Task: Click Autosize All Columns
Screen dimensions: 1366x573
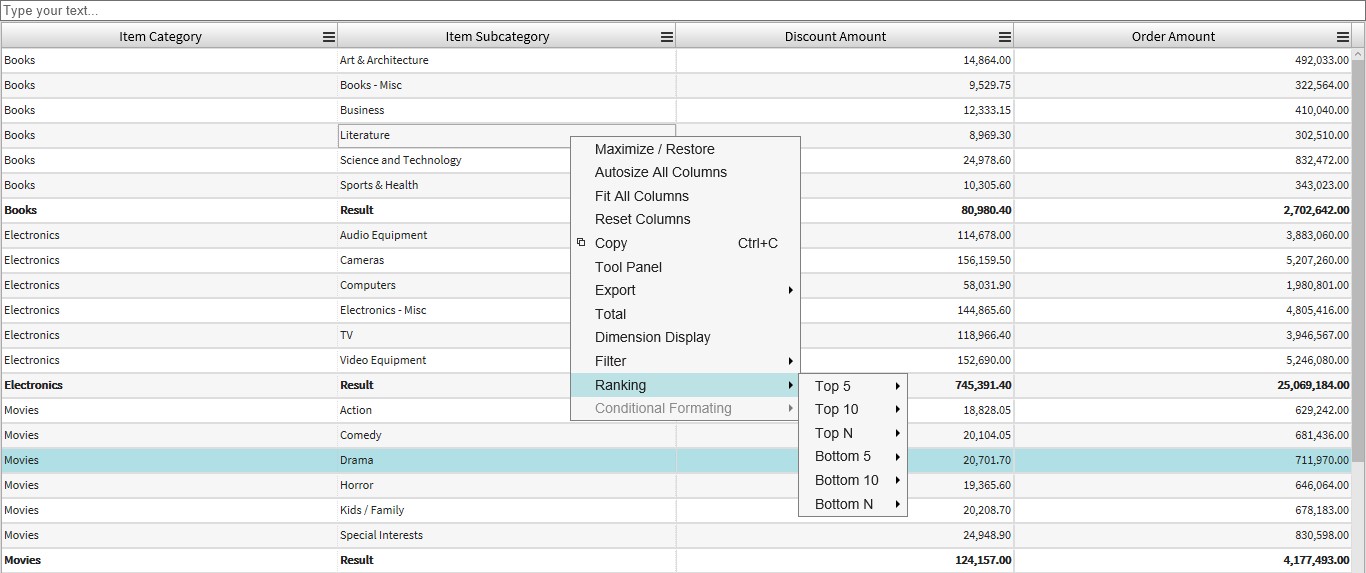Action: click(x=660, y=172)
